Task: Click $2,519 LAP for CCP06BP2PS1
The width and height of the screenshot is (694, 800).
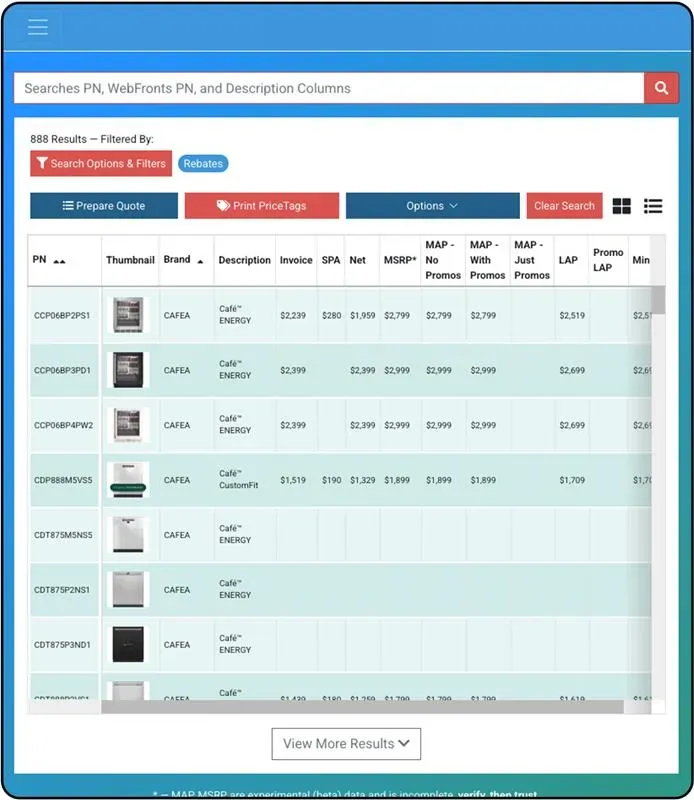Action: click(x=572, y=315)
